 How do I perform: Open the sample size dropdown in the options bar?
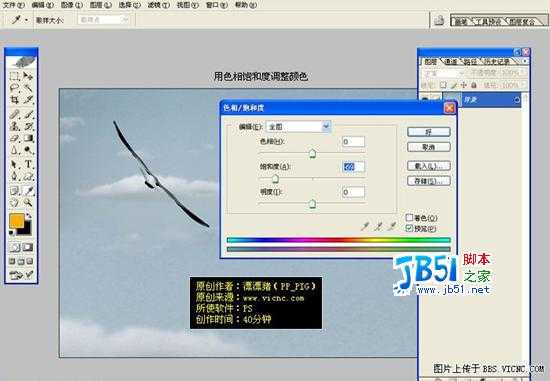103,20
